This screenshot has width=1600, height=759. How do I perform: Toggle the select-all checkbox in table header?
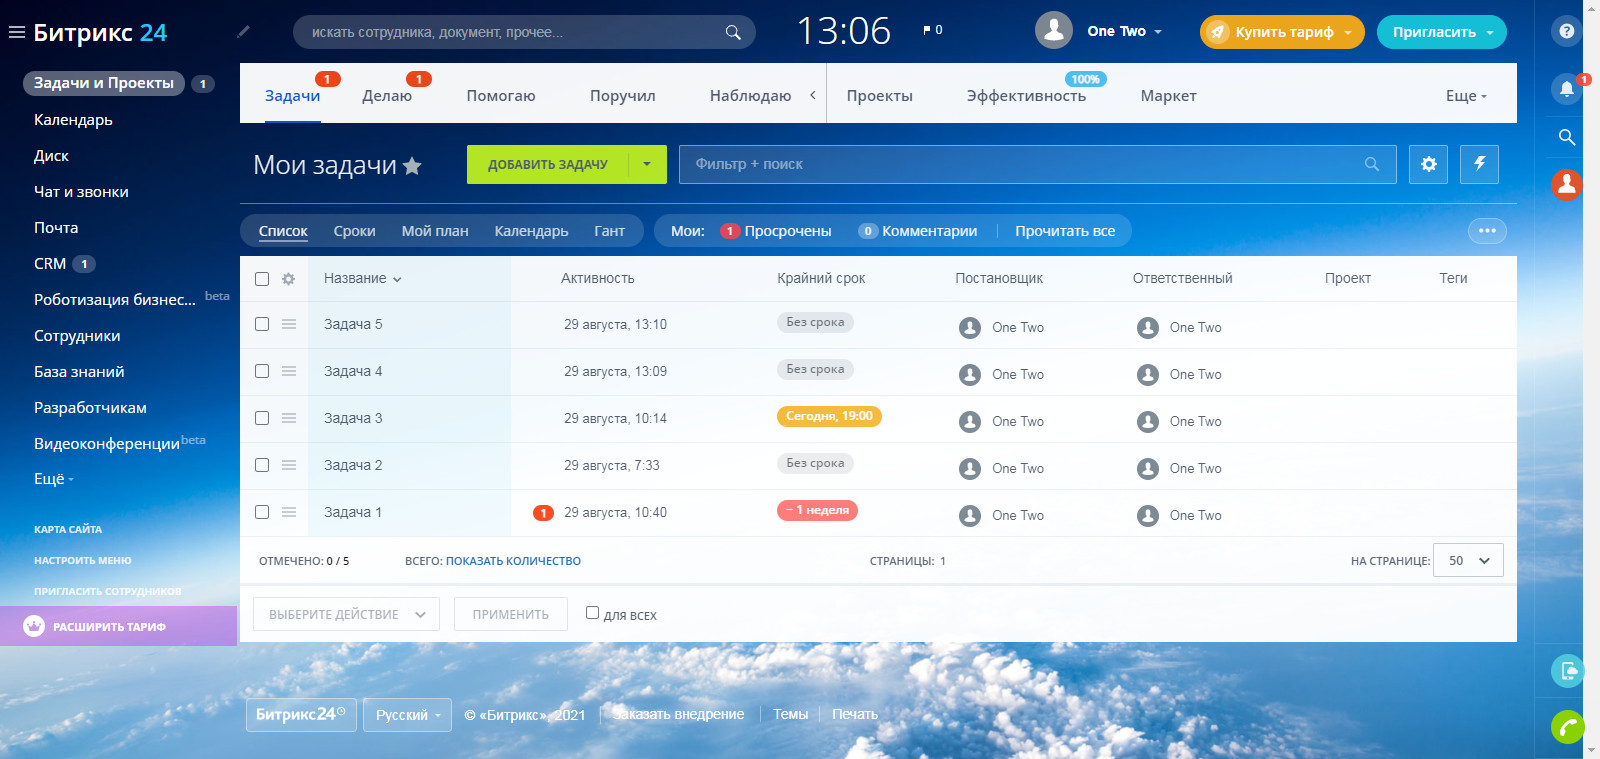[x=262, y=279]
